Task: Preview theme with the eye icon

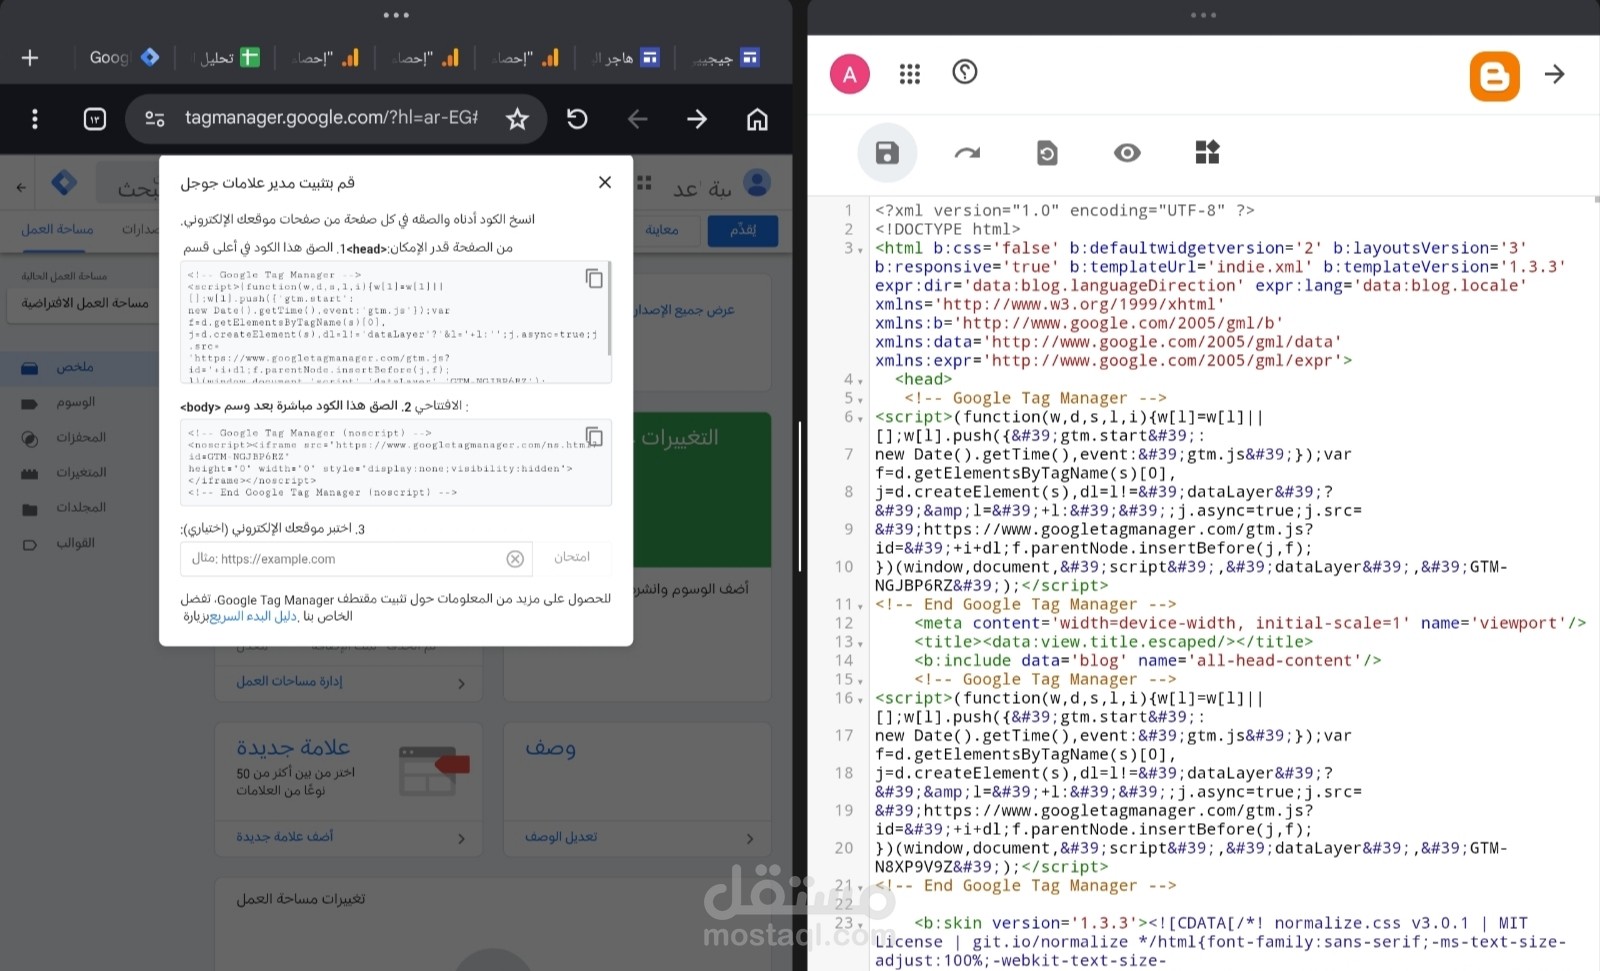Action: [x=1127, y=153]
